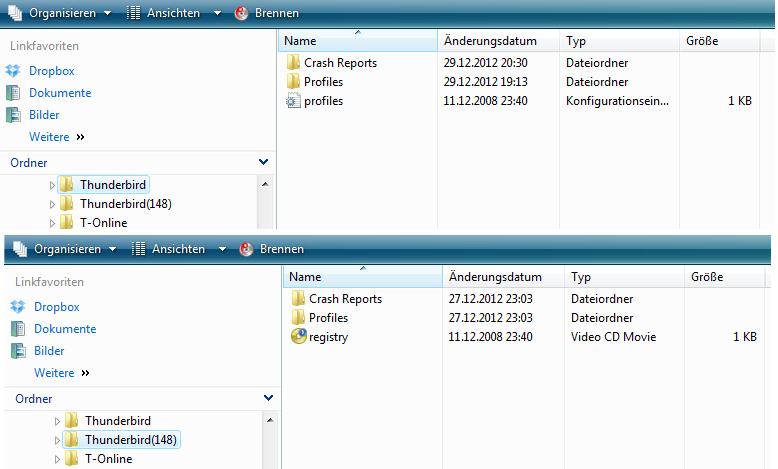This screenshot has height=469, width=778.
Task: Click Dropbox icon in lower window sidebar
Action: pos(18,307)
